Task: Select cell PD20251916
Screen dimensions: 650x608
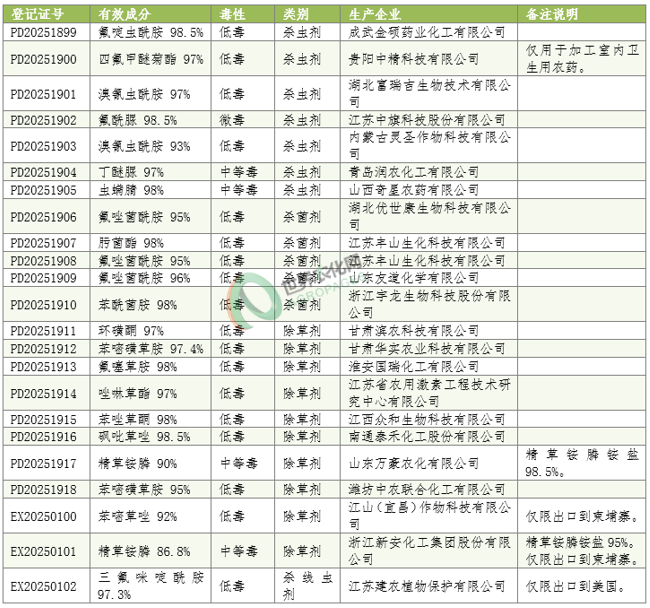Action: [x=44, y=436]
